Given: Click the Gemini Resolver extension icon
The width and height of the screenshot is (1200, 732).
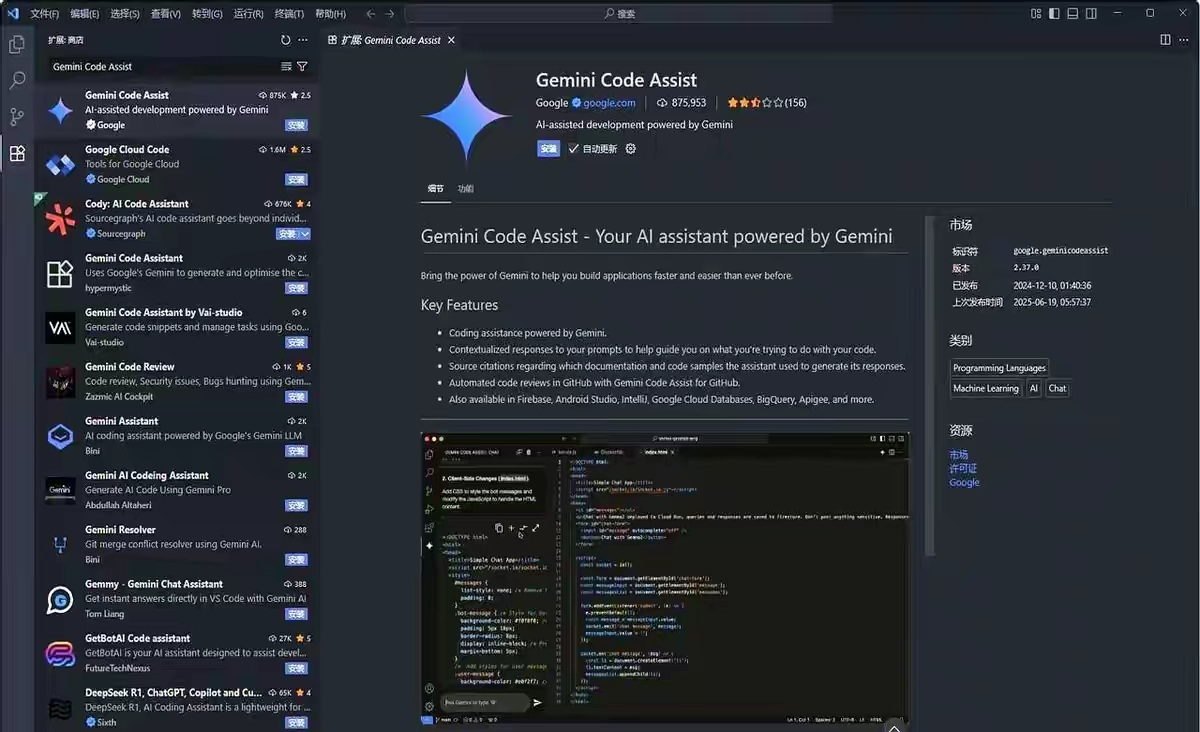Looking at the screenshot, I should tap(60, 545).
